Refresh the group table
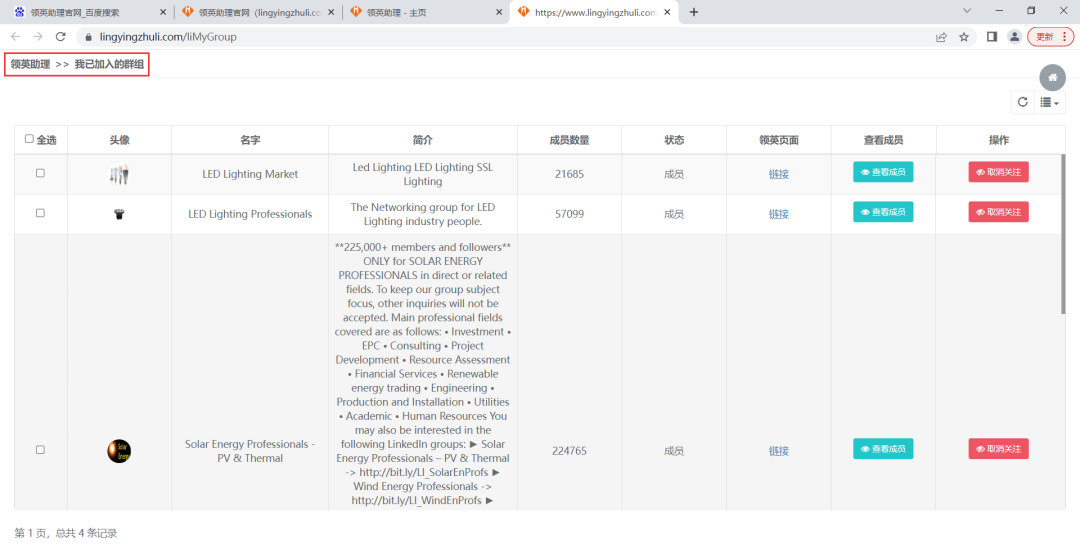Viewport: 1080px width, 548px height. tap(1023, 102)
